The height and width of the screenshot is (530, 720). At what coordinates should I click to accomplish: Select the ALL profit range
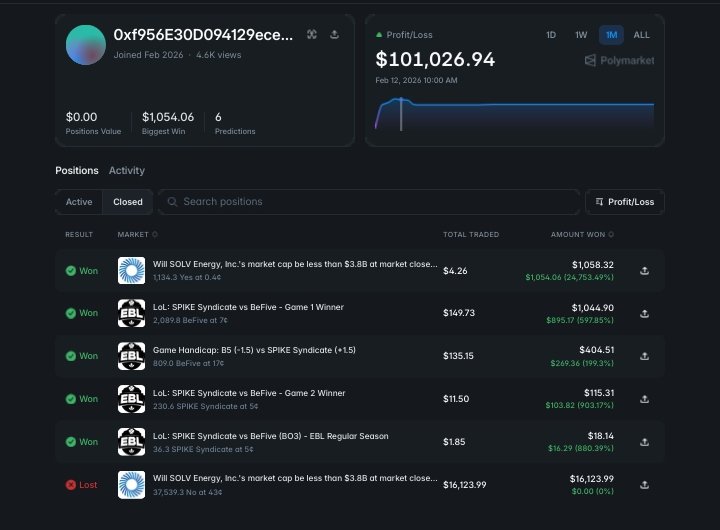tap(641, 35)
